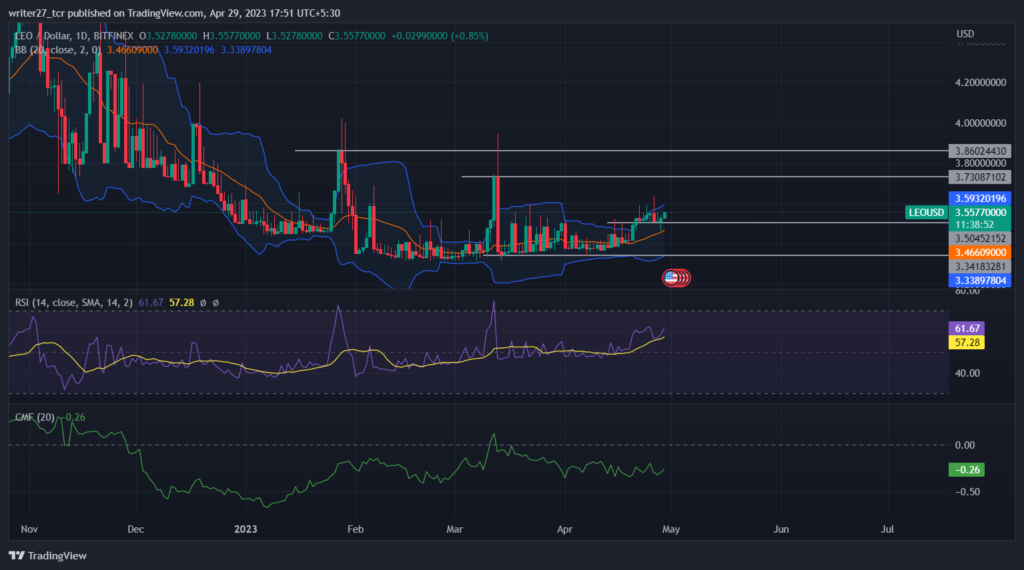Open the LEO / Dollar symbol legend

73,36
